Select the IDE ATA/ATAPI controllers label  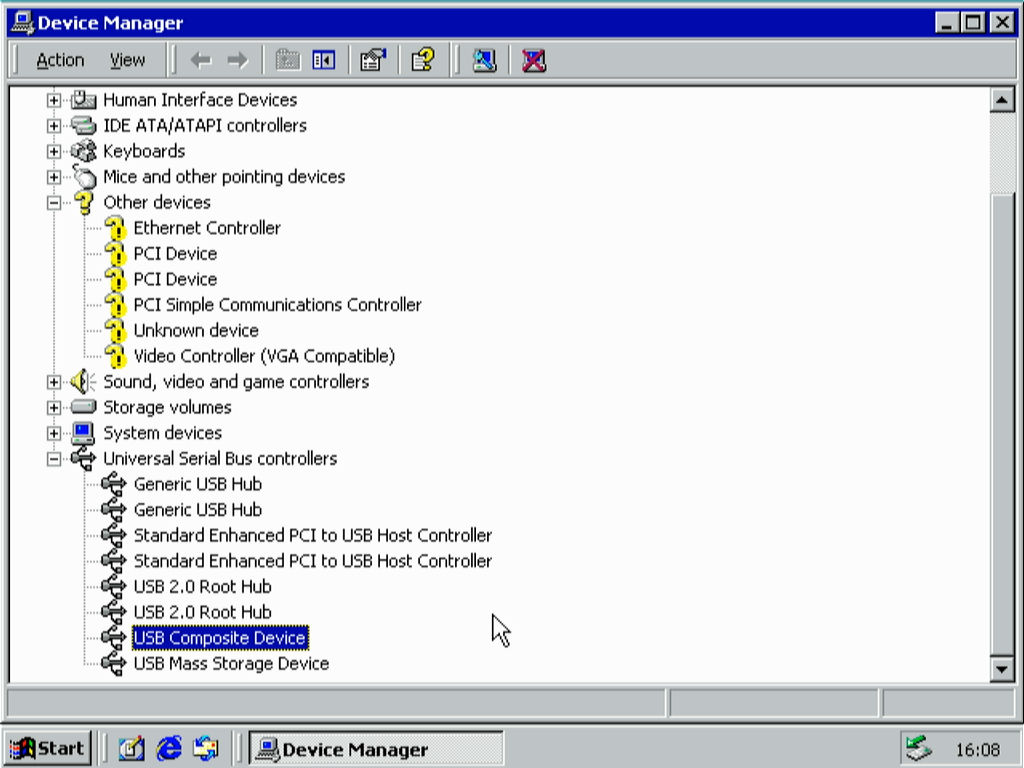pyautogui.click(x=205, y=125)
